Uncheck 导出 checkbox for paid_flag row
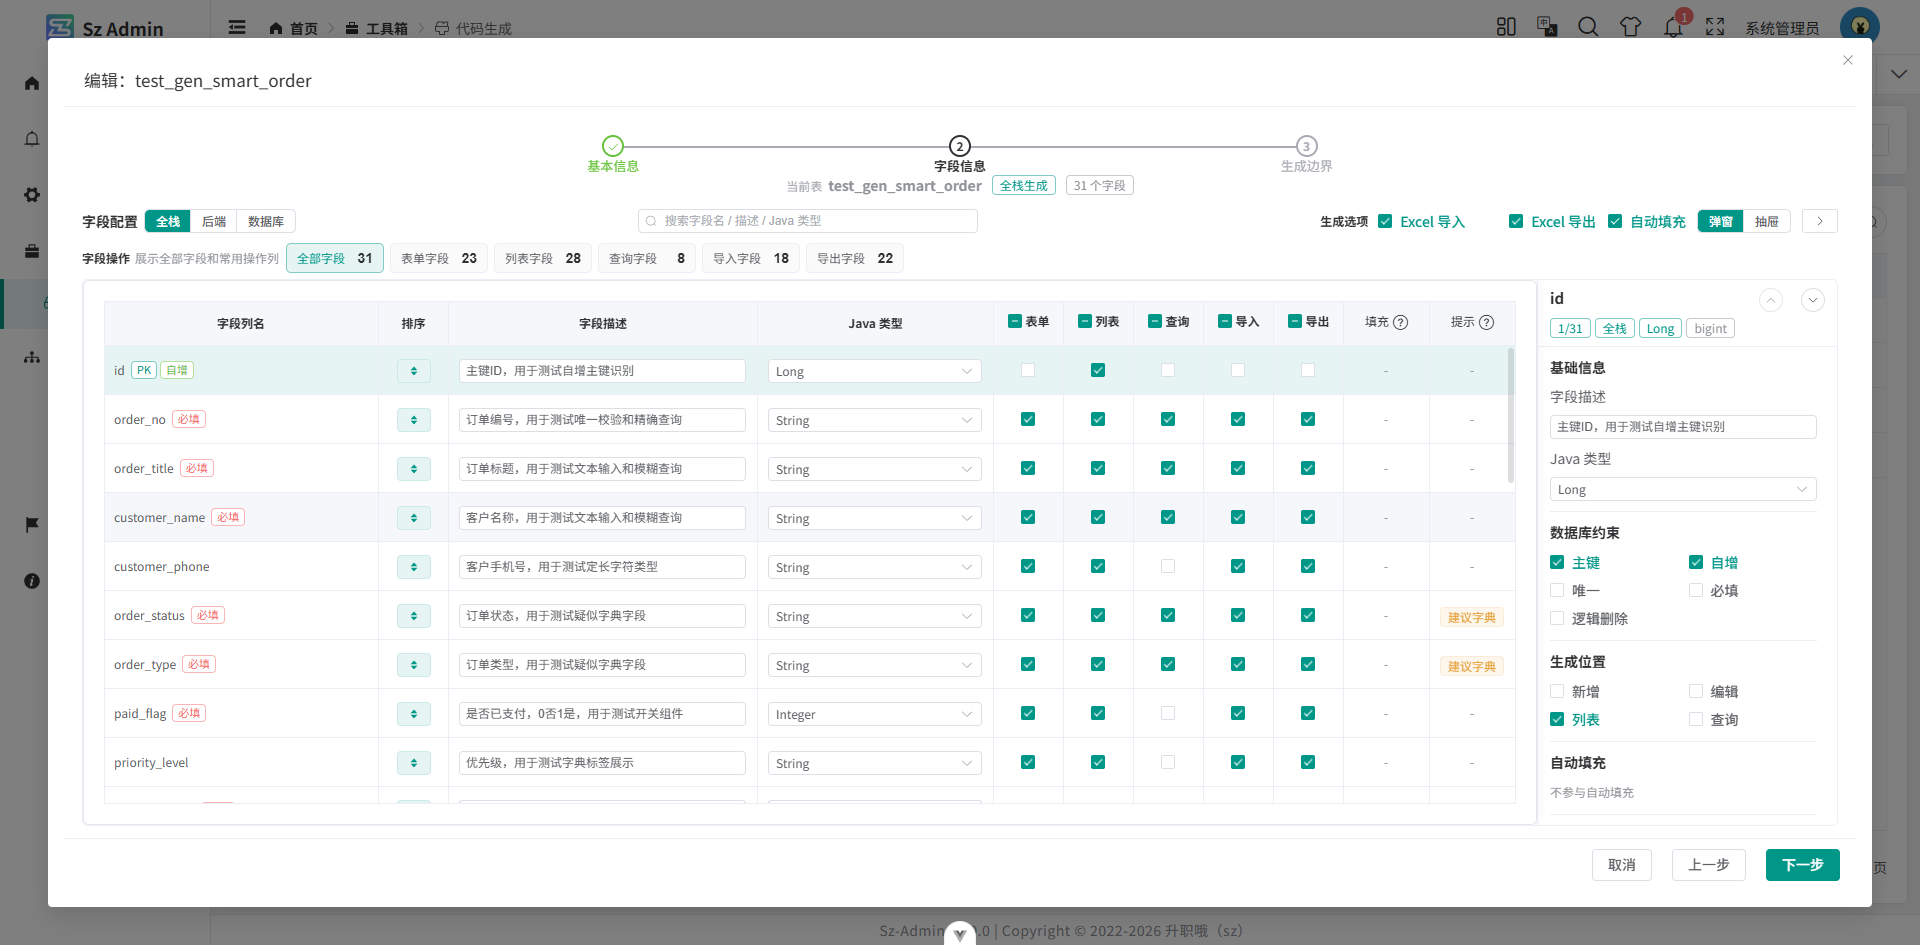The image size is (1920, 945). 1308,713
